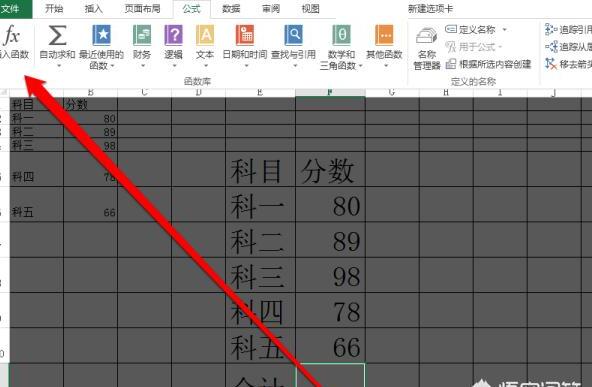Select column G header
592x387 pixels.
coord(392,93)
